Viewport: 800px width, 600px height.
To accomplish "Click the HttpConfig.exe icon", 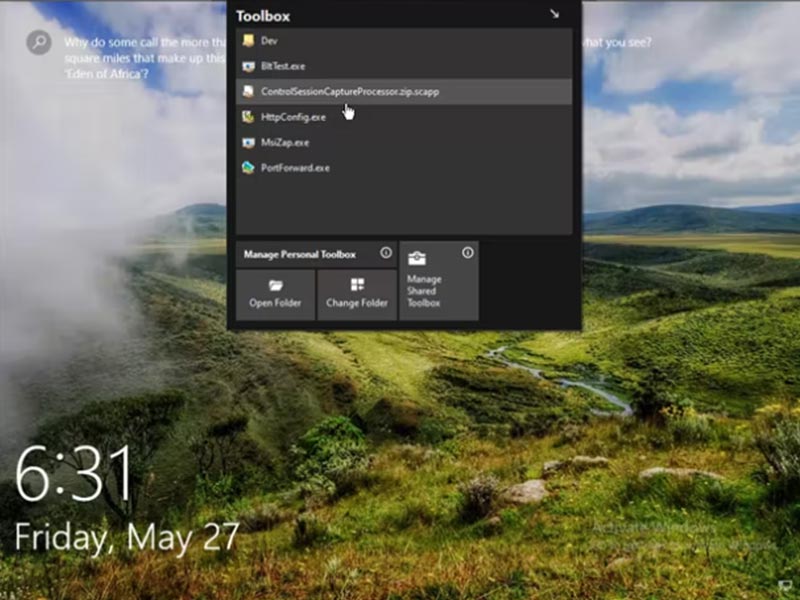I will pyautogui.click(x=248, y=117).
